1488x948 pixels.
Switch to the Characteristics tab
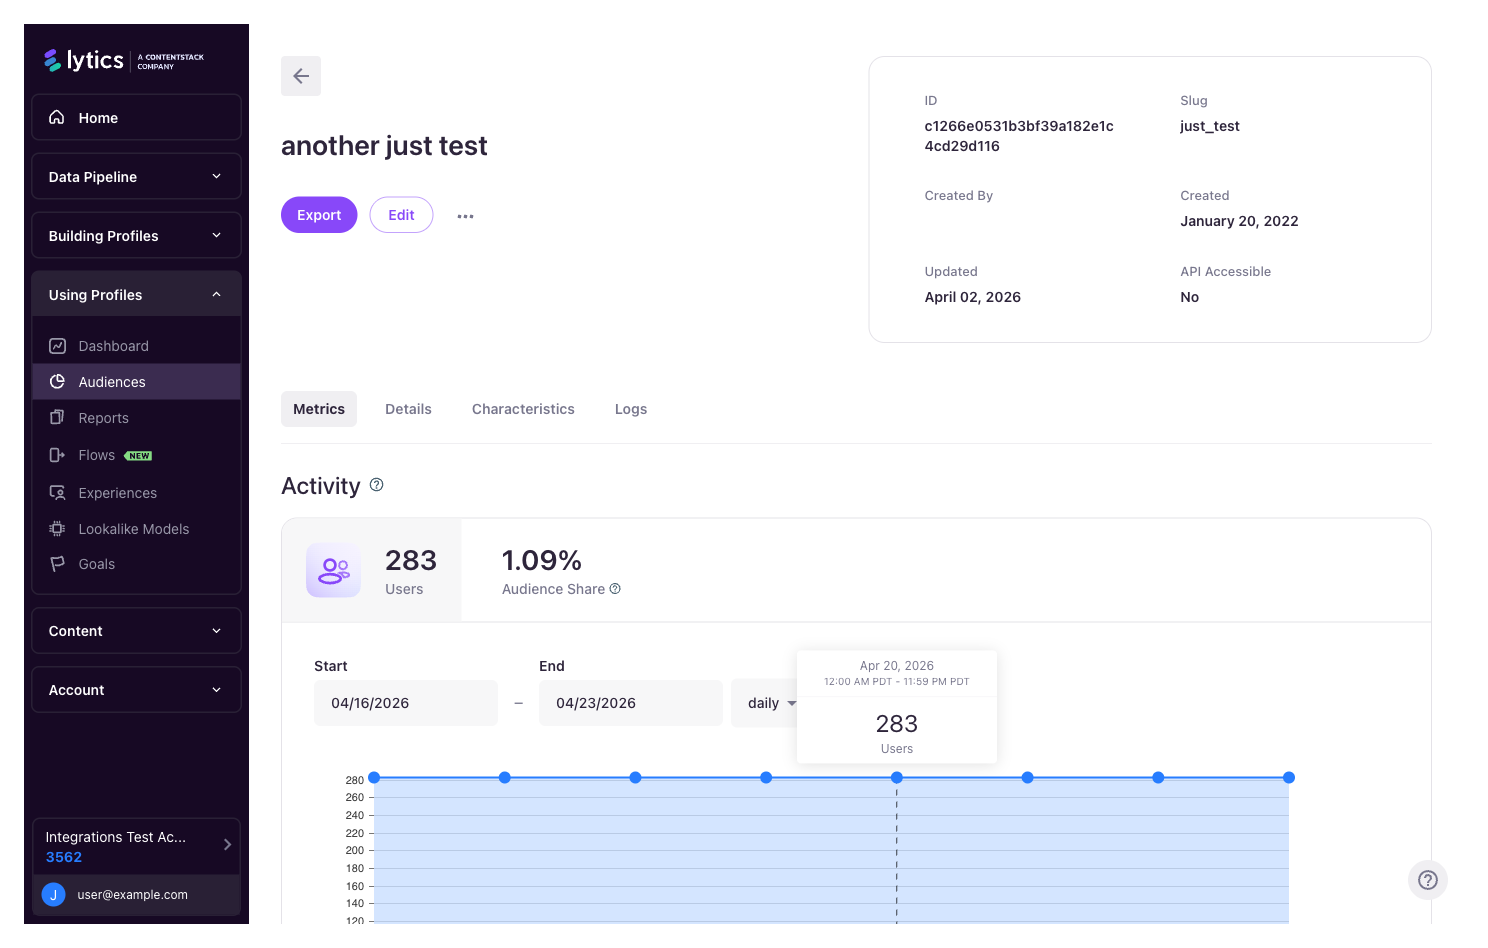(x=523, y=409)
